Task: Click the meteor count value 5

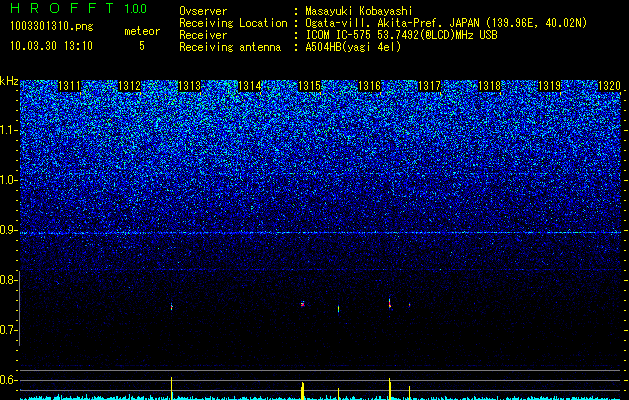Action: (x=142, y=46)
